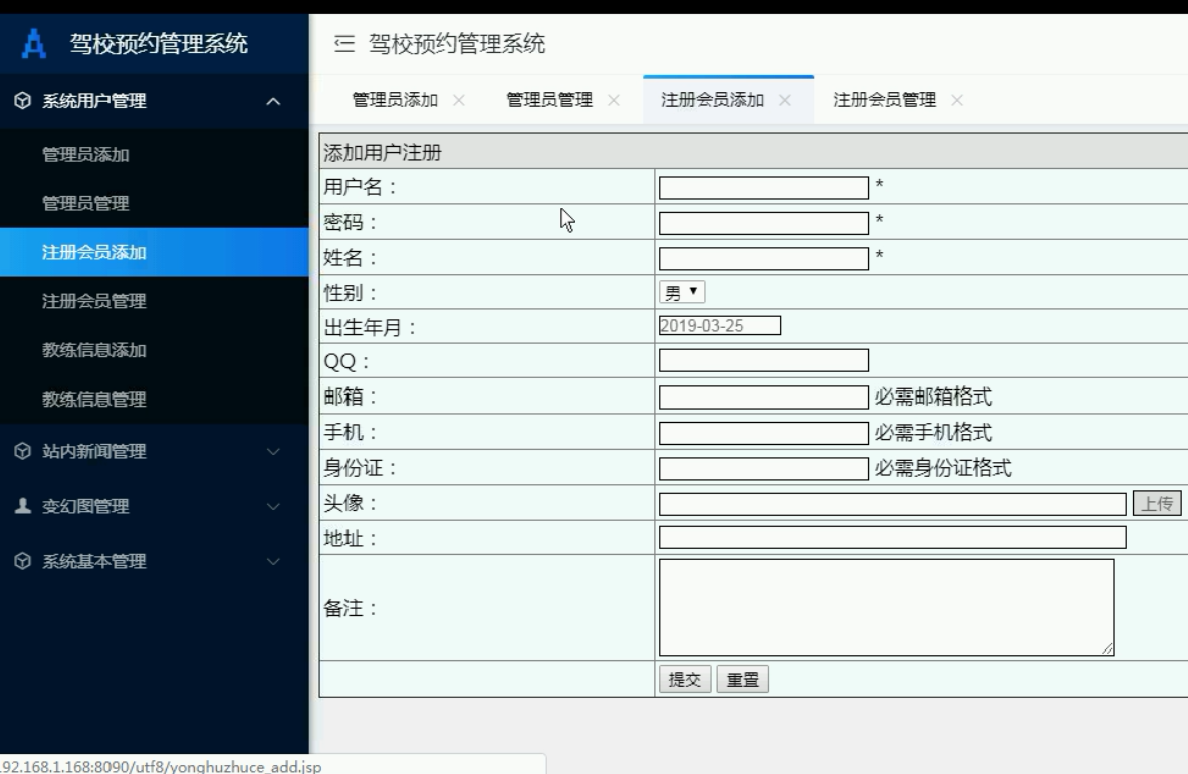Click the cube icon beside 系统基本管理
This screenshot has height=774, width=1188.
tap(23, 561)
